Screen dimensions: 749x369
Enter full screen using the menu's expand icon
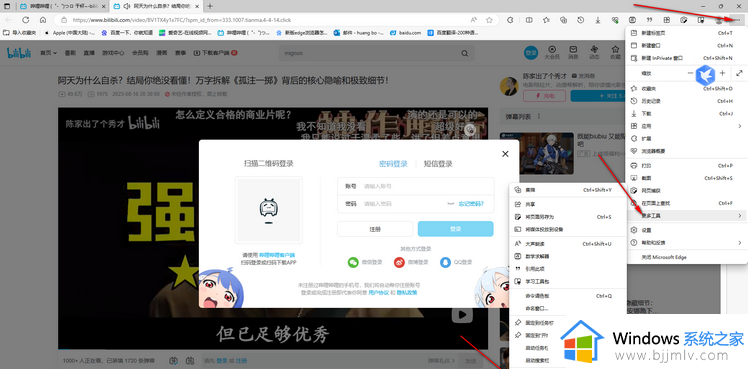click(739, 73)
